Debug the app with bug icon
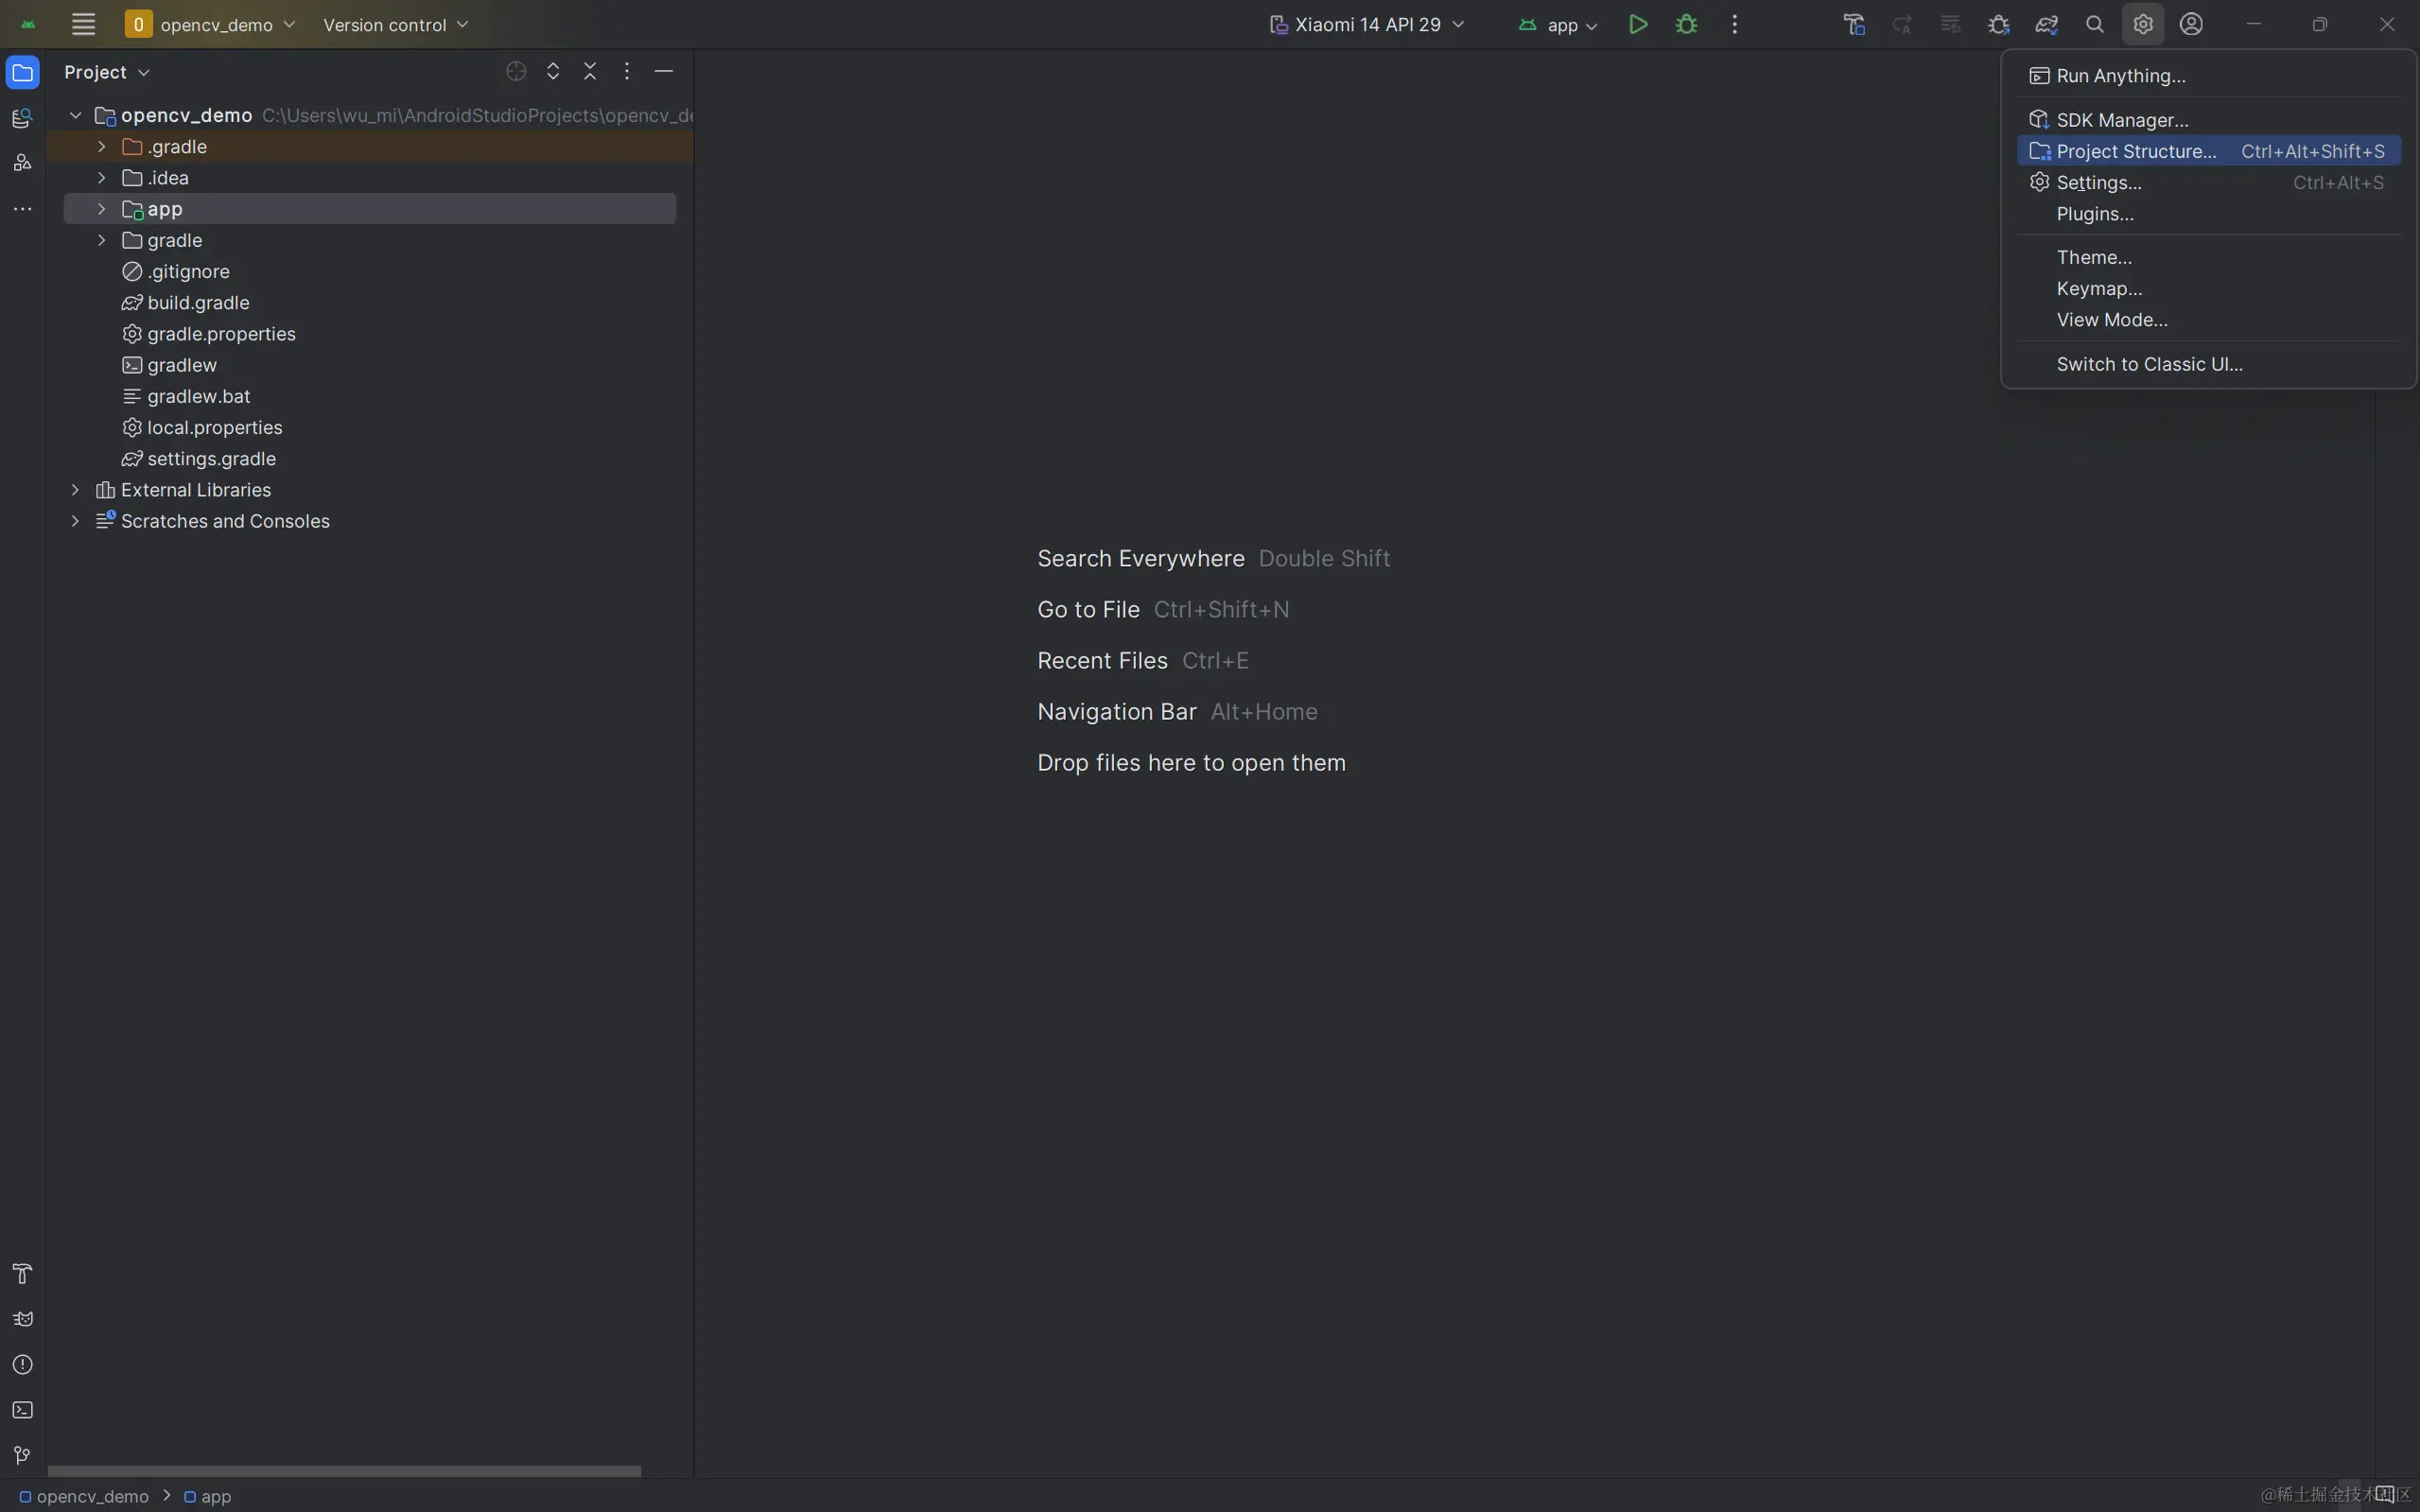 (1686, 24)
